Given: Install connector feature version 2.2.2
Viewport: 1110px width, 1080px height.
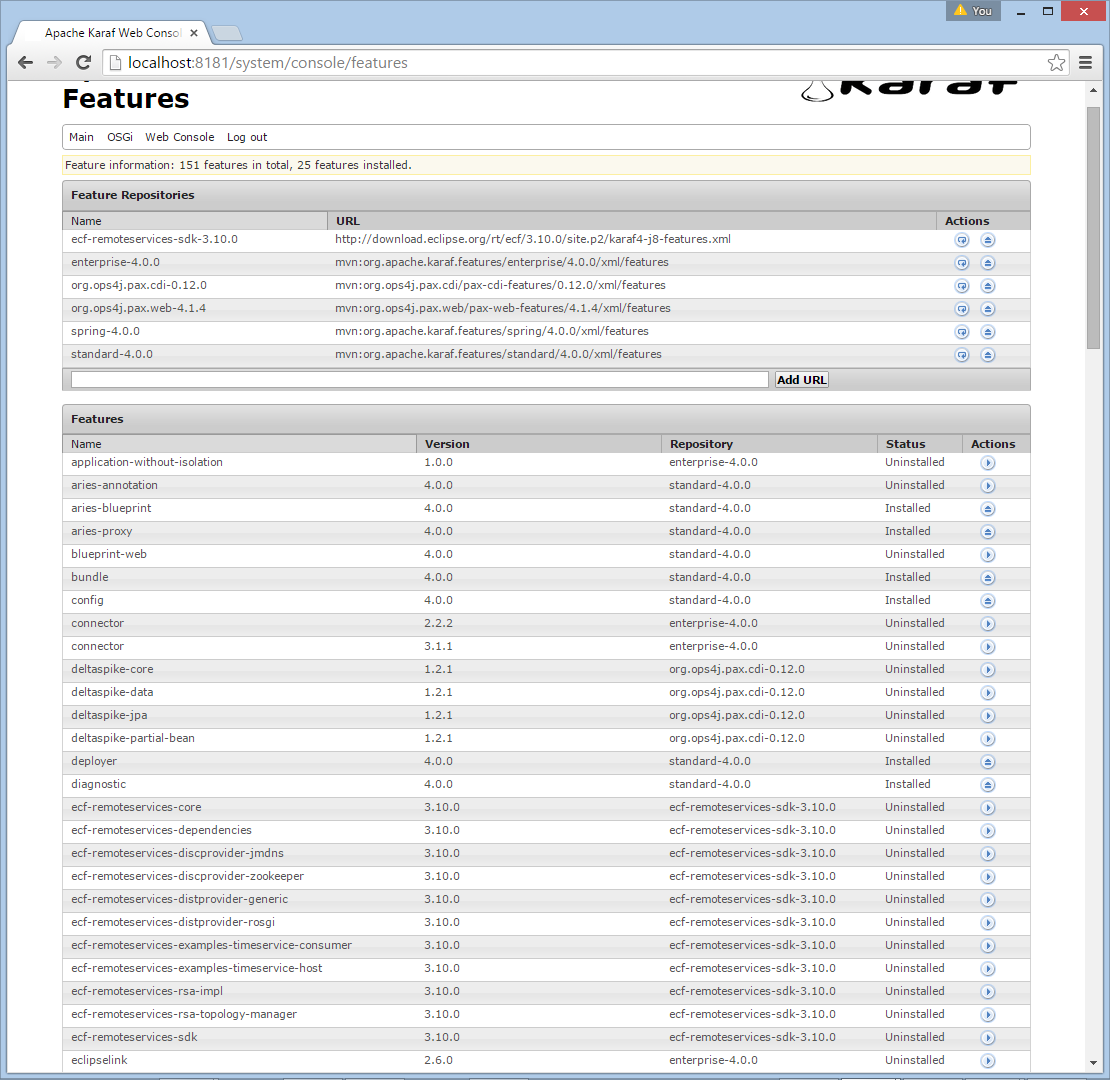Looking at the screenshot, I should (988, 624).
